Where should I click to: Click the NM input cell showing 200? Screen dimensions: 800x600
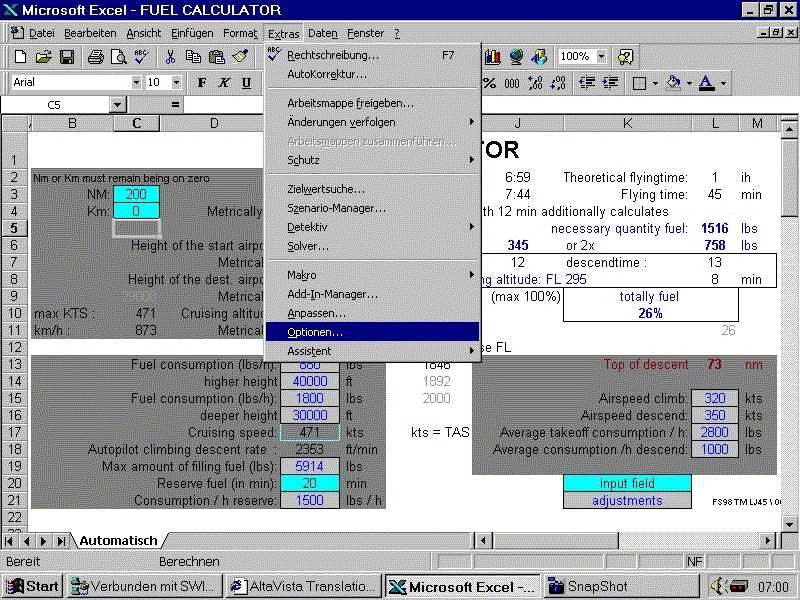(x=136, y=194)
